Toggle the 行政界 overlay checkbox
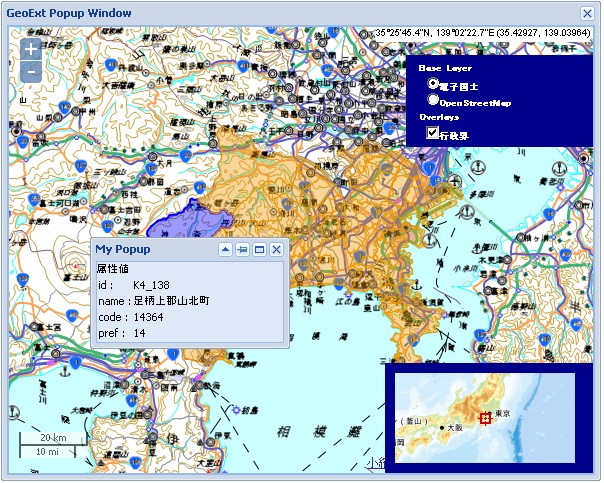The image size is (604, 483). pos(432,132)
